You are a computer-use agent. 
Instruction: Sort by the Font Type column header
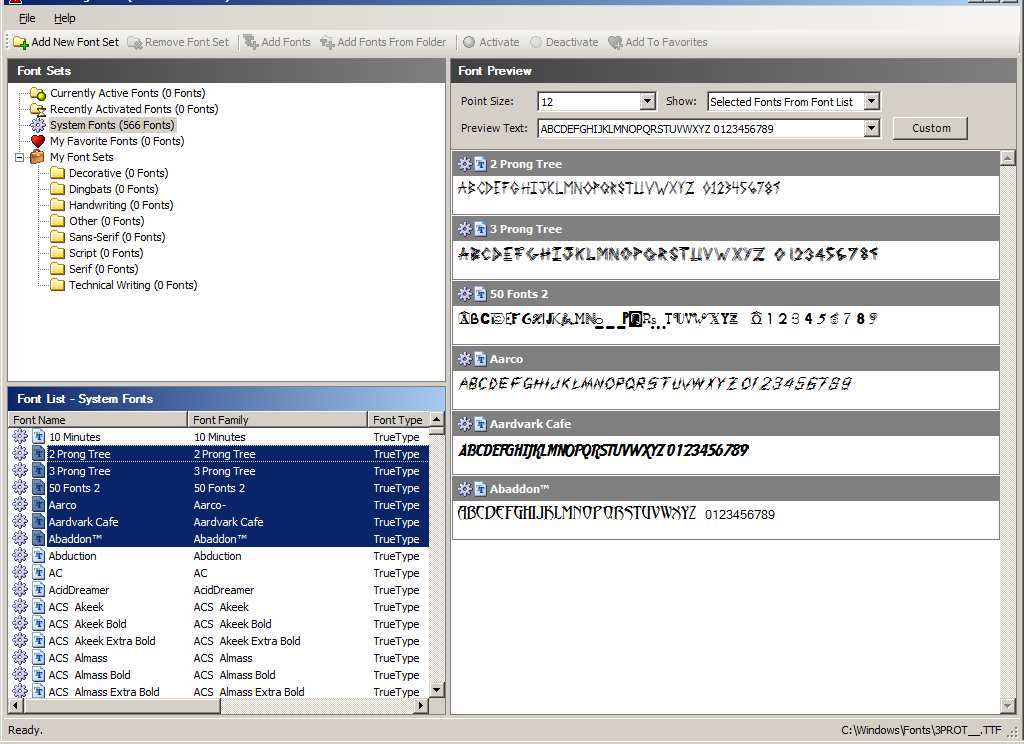point(398,420)
